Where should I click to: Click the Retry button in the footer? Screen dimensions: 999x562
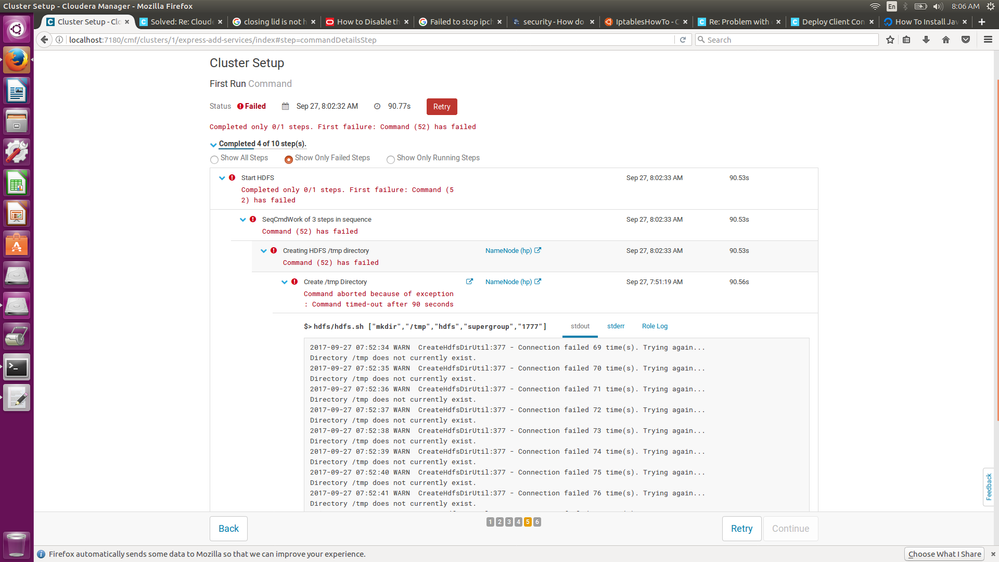point(742,529)
